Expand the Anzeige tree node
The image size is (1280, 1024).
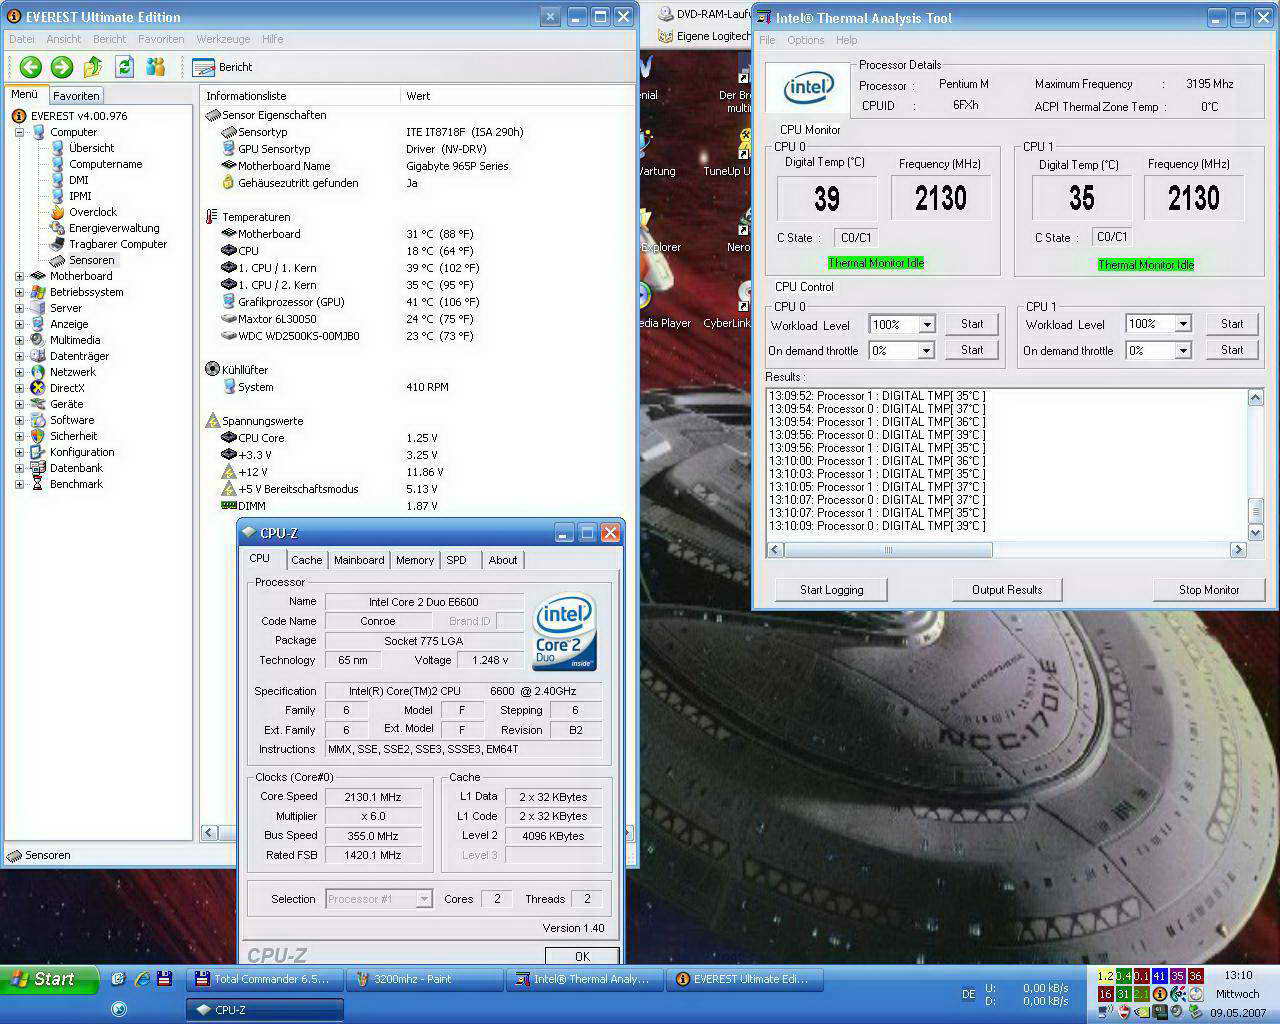pyautogui.click(x=19, y=324)
